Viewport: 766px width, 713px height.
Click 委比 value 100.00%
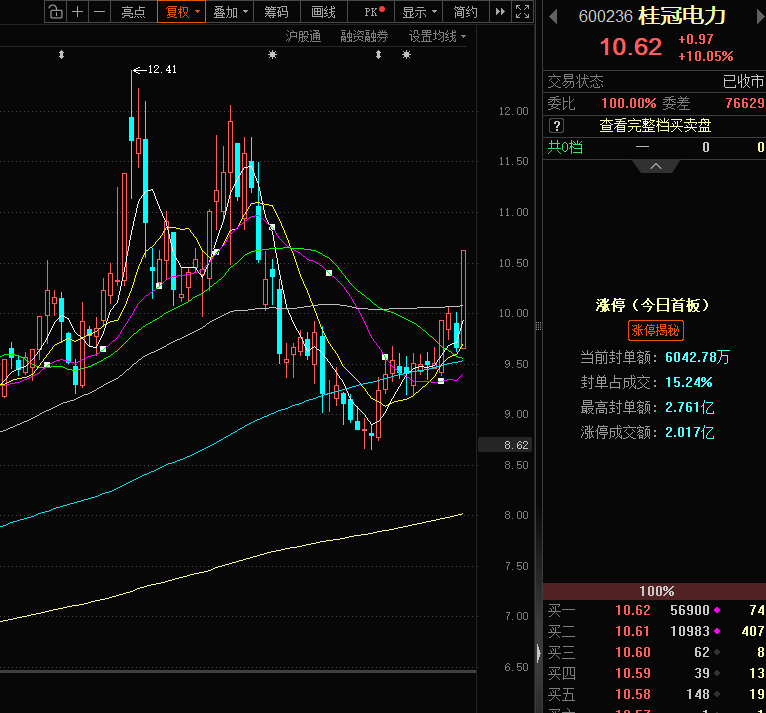click(628, 103)
